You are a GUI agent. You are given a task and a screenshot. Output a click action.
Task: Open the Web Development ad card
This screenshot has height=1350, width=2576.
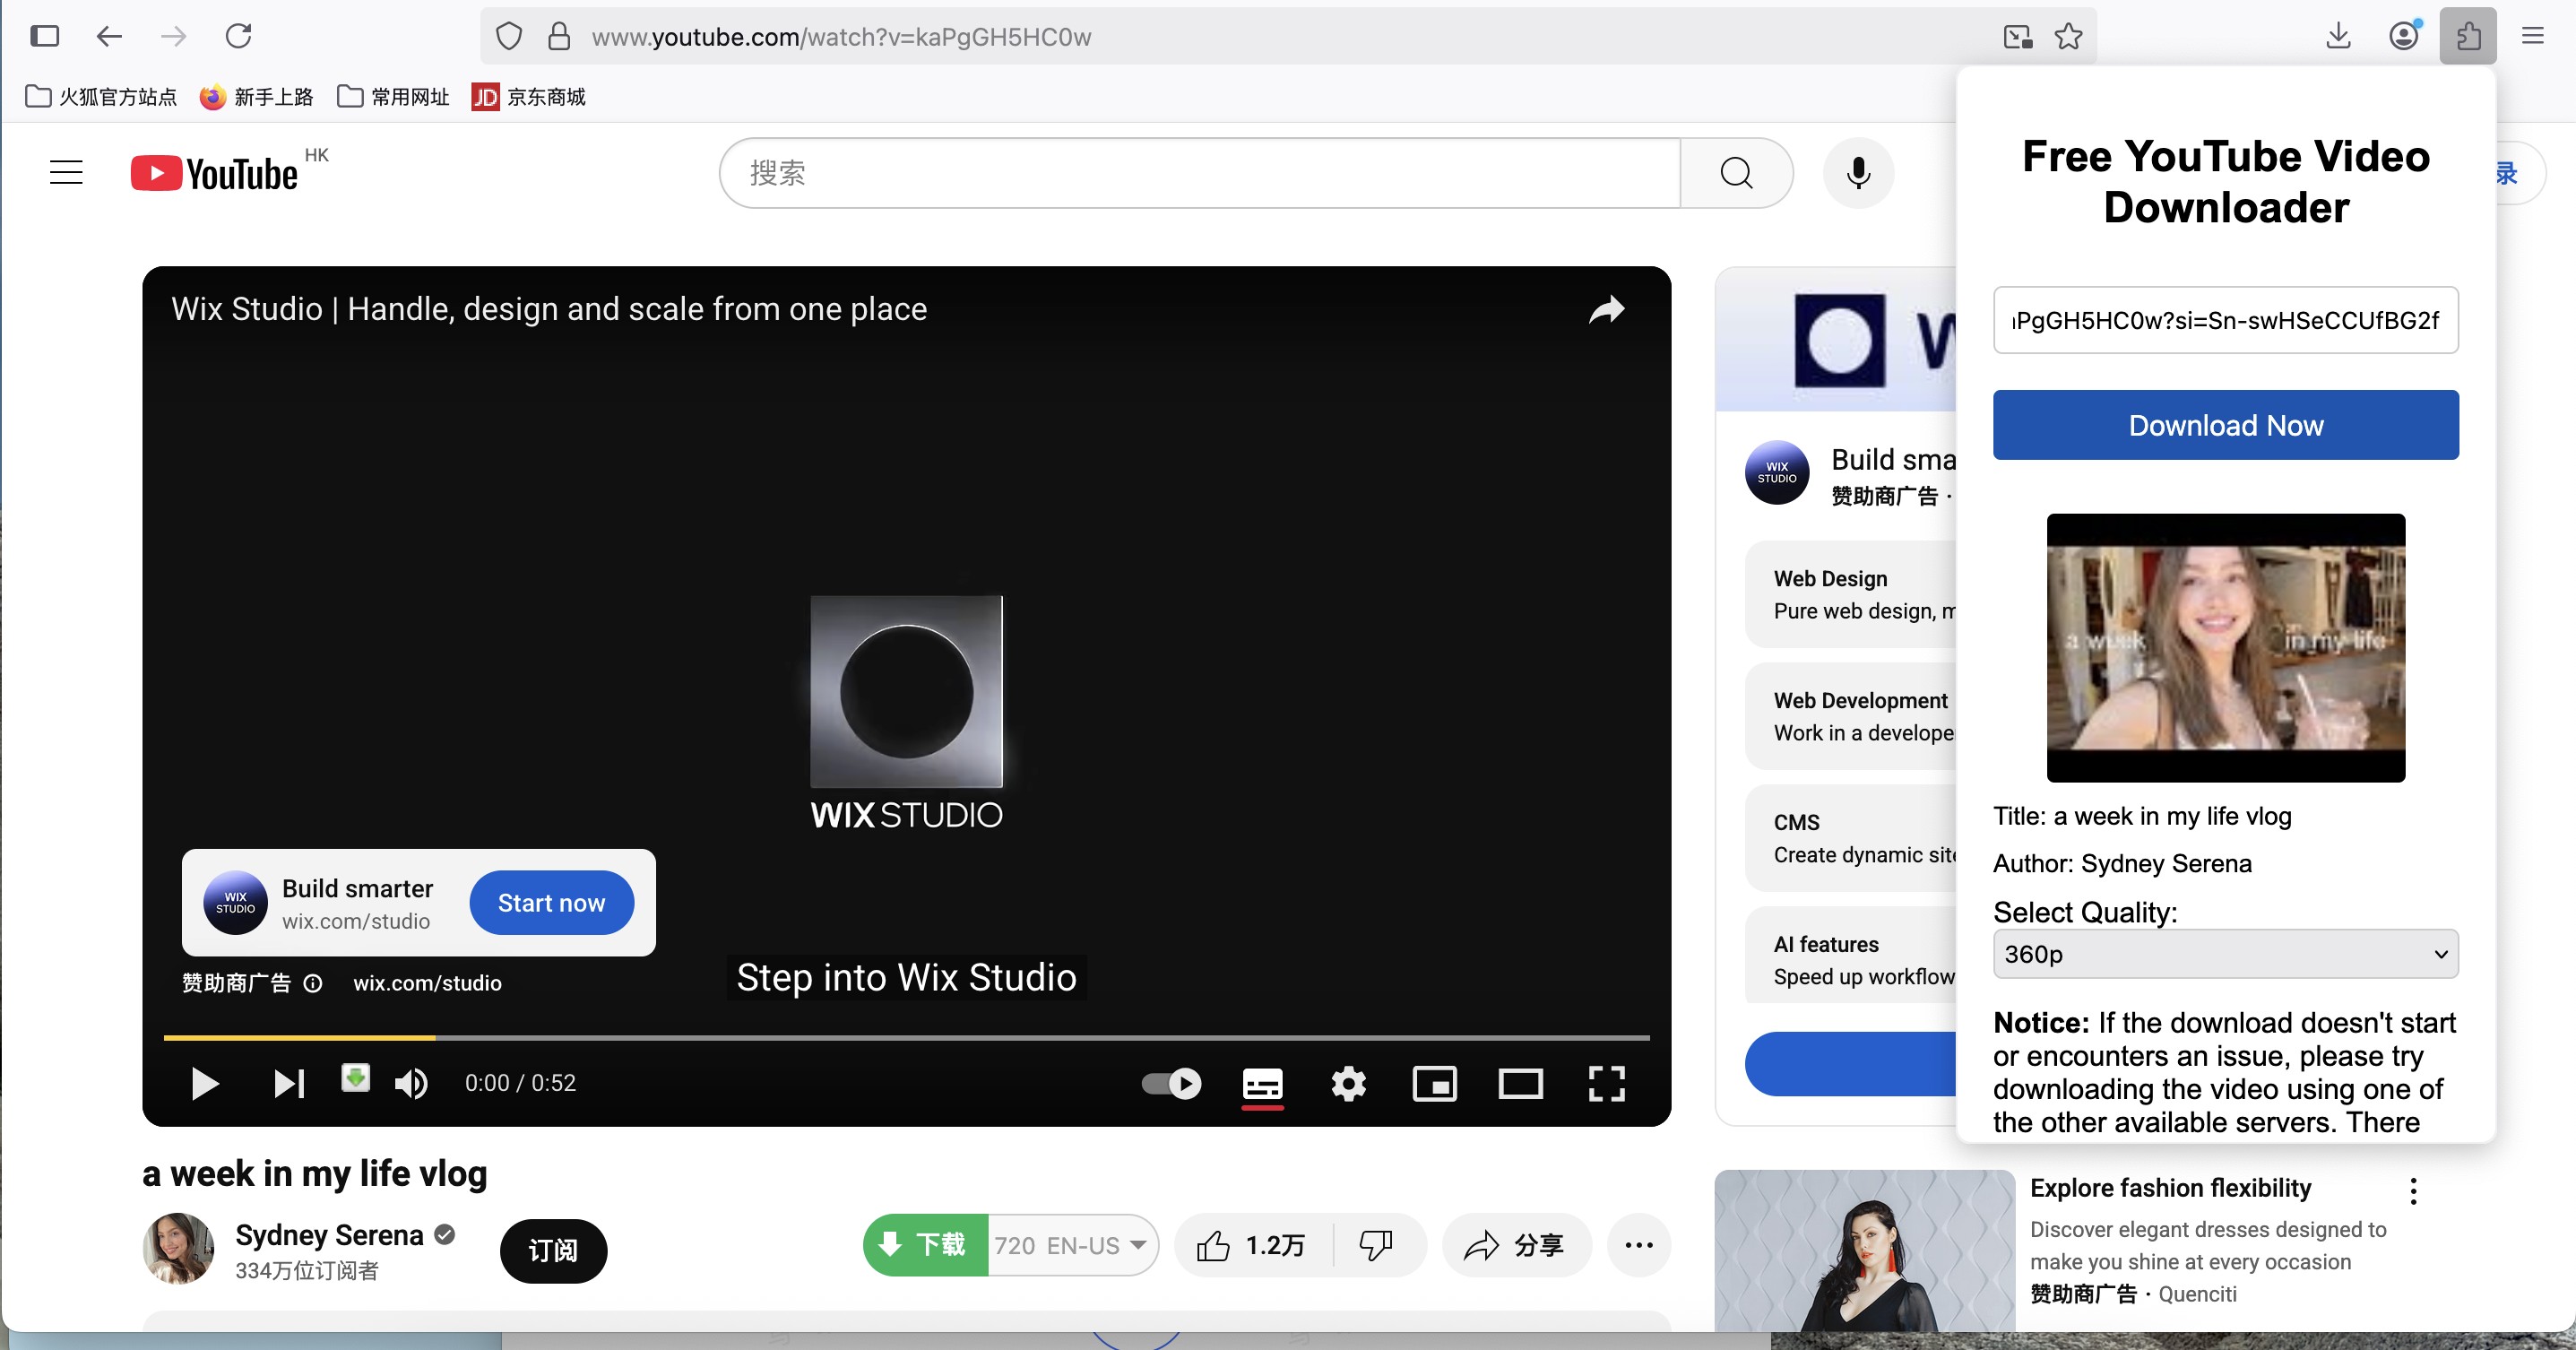click(x=1850, y=716)
